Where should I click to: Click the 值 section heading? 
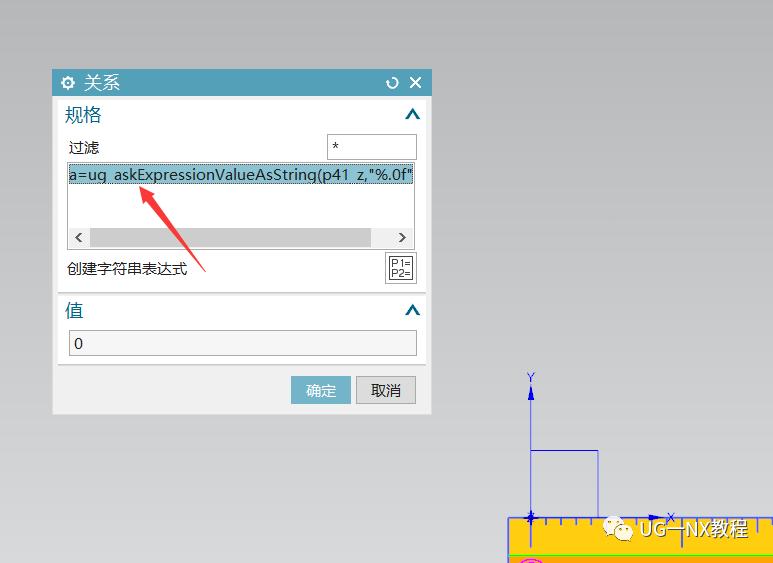pos(74,311)
